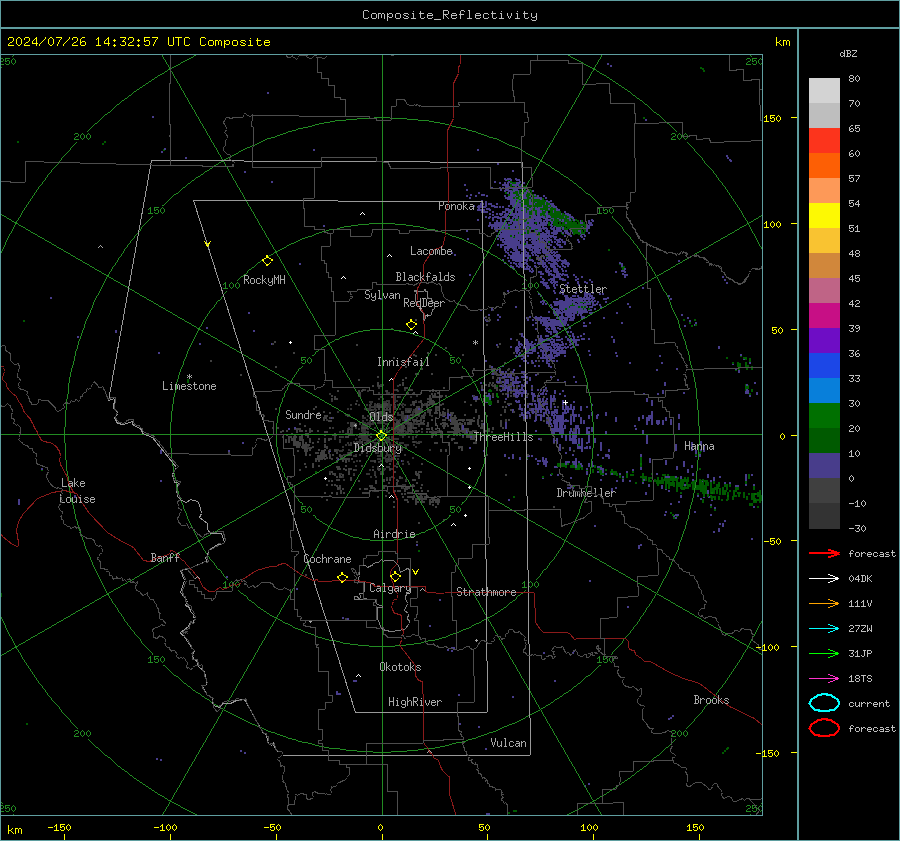Click the green 31JP arrow icon
This screenshot has width=900, height=841.
(824, 653)
